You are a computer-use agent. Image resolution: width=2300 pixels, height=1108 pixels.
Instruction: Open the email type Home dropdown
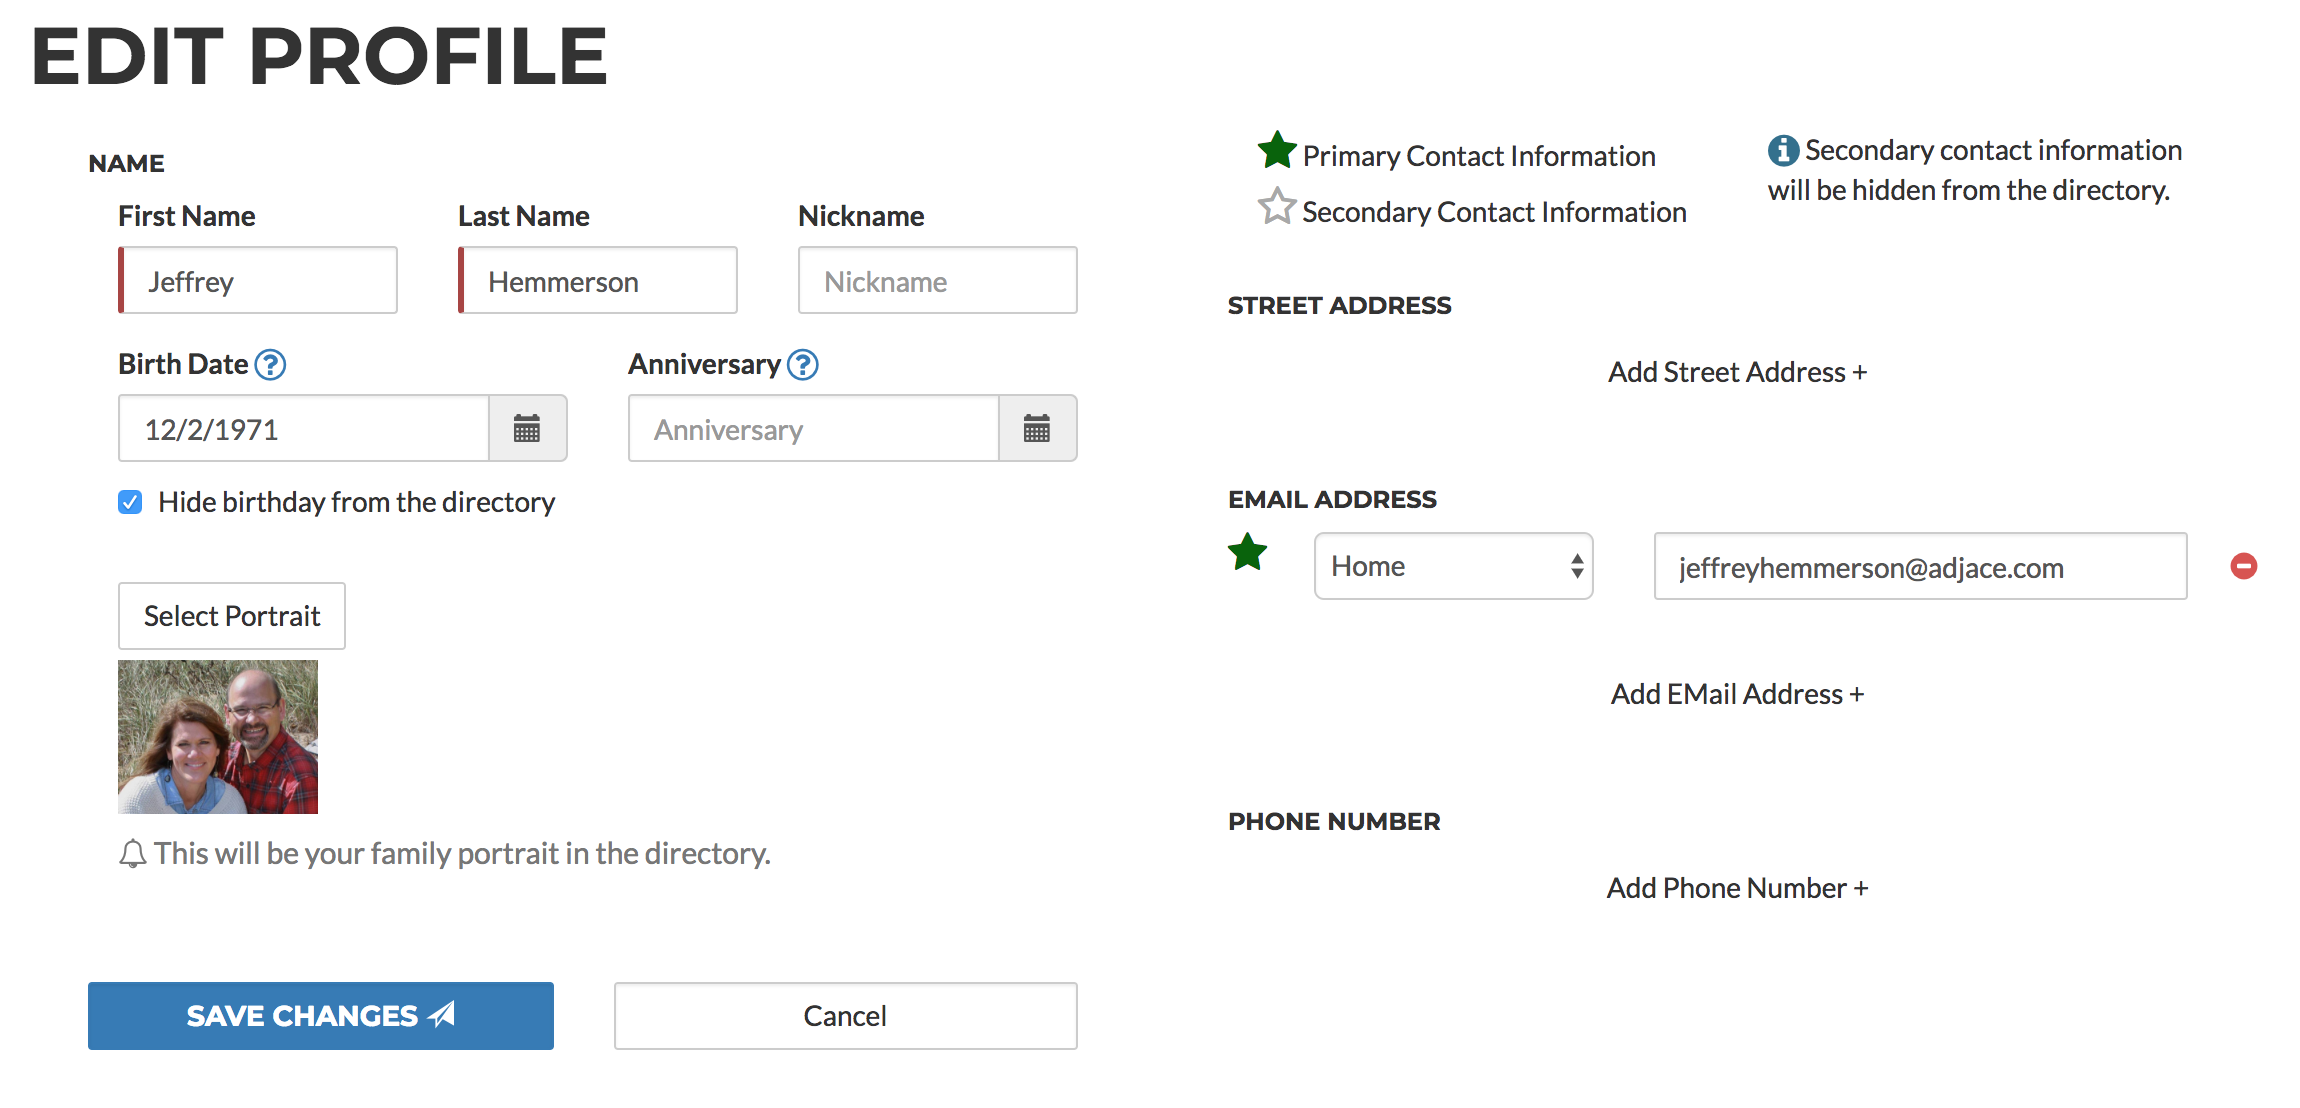tap(1452, 566)
